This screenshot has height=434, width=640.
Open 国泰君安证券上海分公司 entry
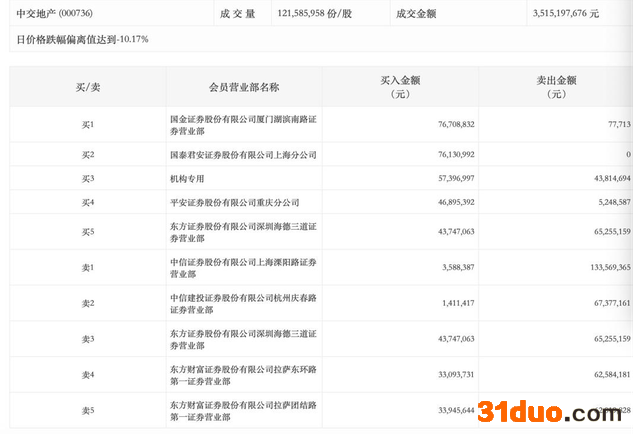click(x=243, y=155)
